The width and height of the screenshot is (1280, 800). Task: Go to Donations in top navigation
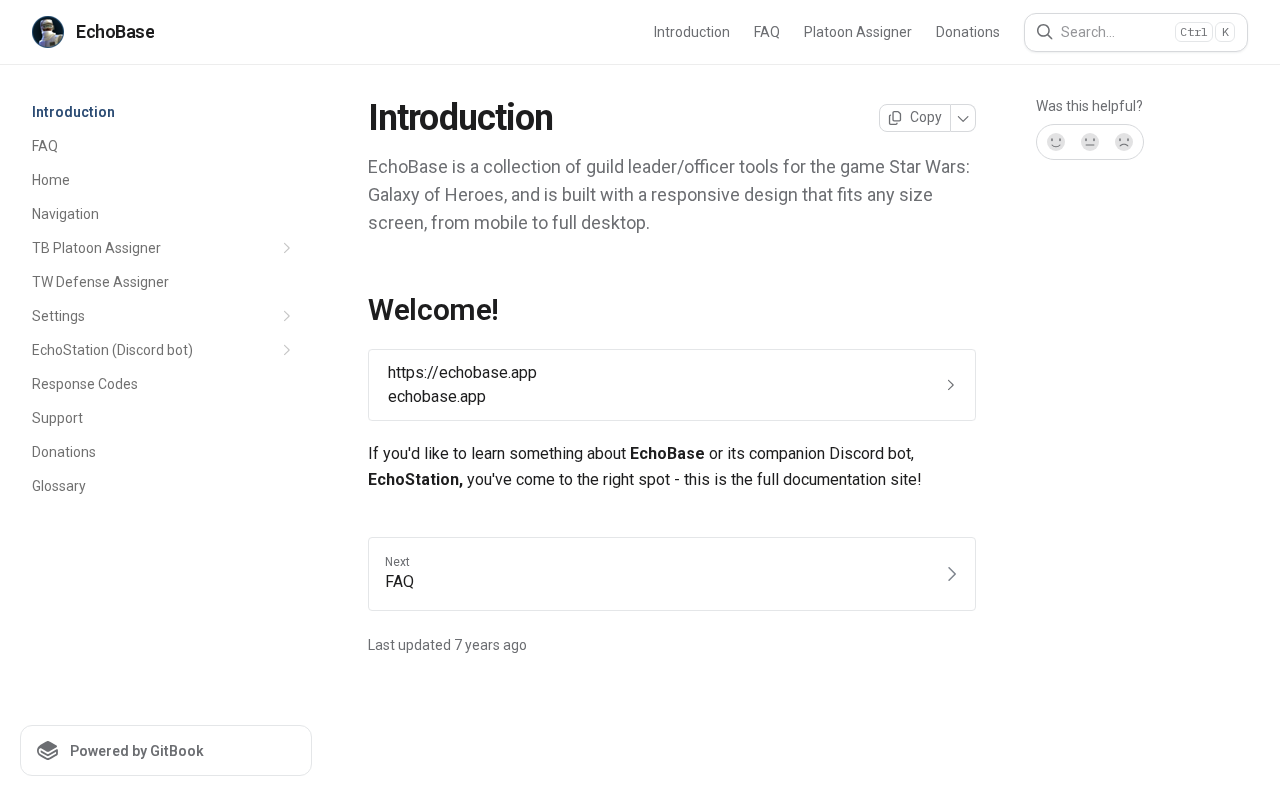(x=967, y=32)
